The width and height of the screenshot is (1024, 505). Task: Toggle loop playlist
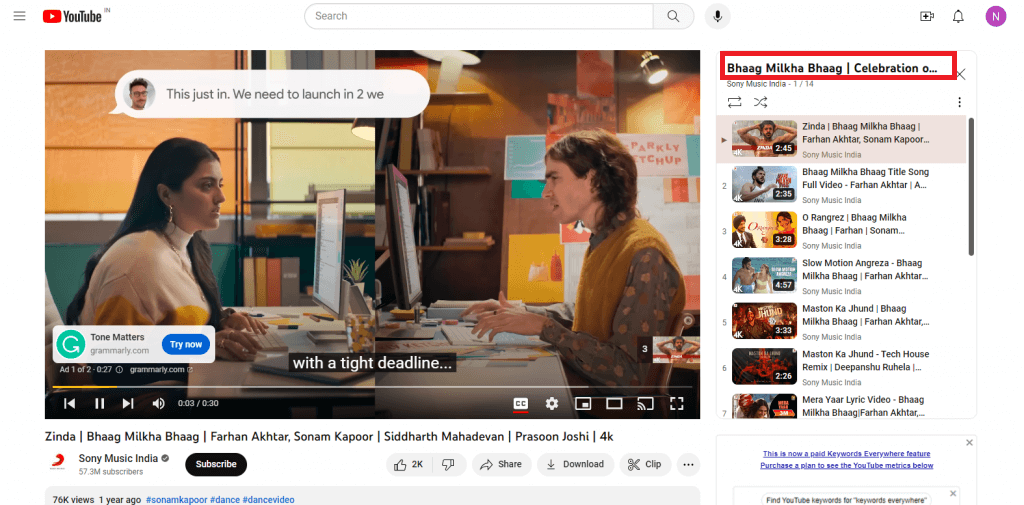click(734, 102)
